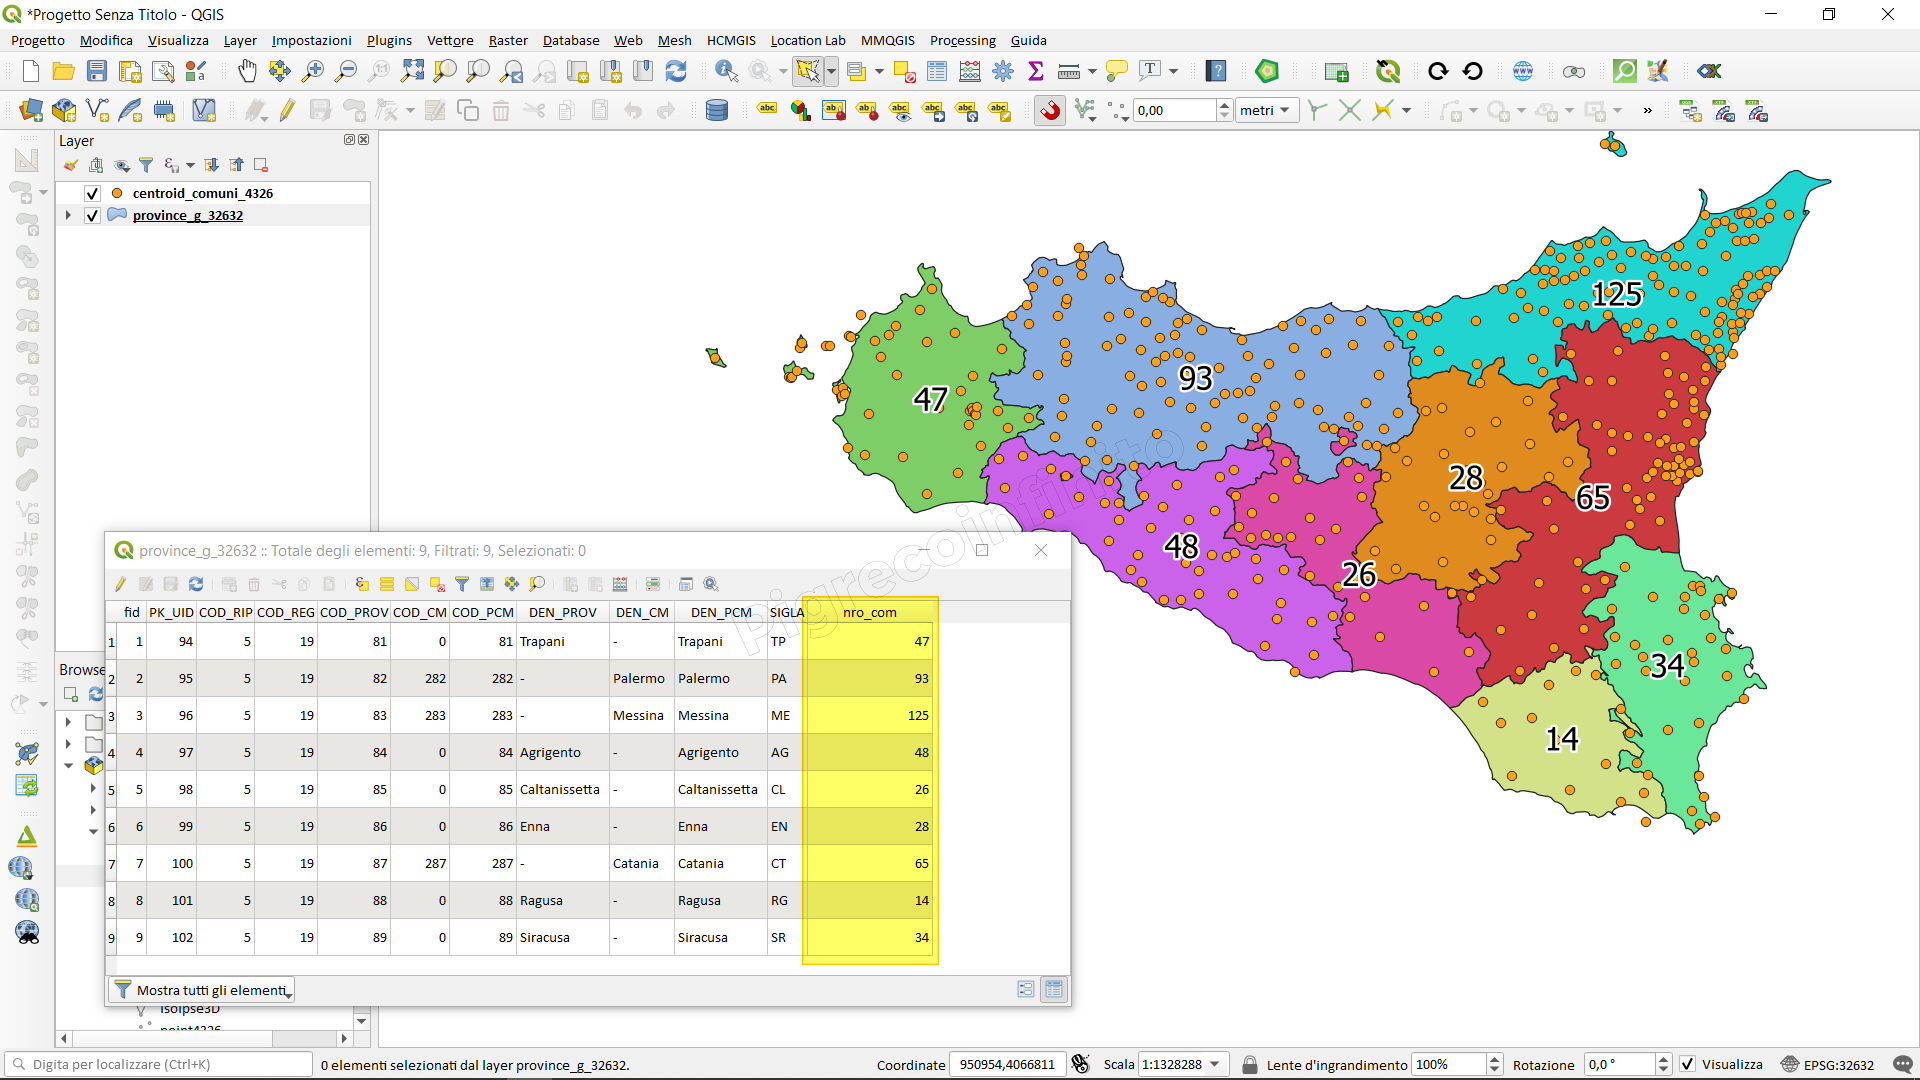This screenshot has height=1080, width=1920.
Task: Toggle editing with the yellow pencil icon
Action: coord(288,110)
